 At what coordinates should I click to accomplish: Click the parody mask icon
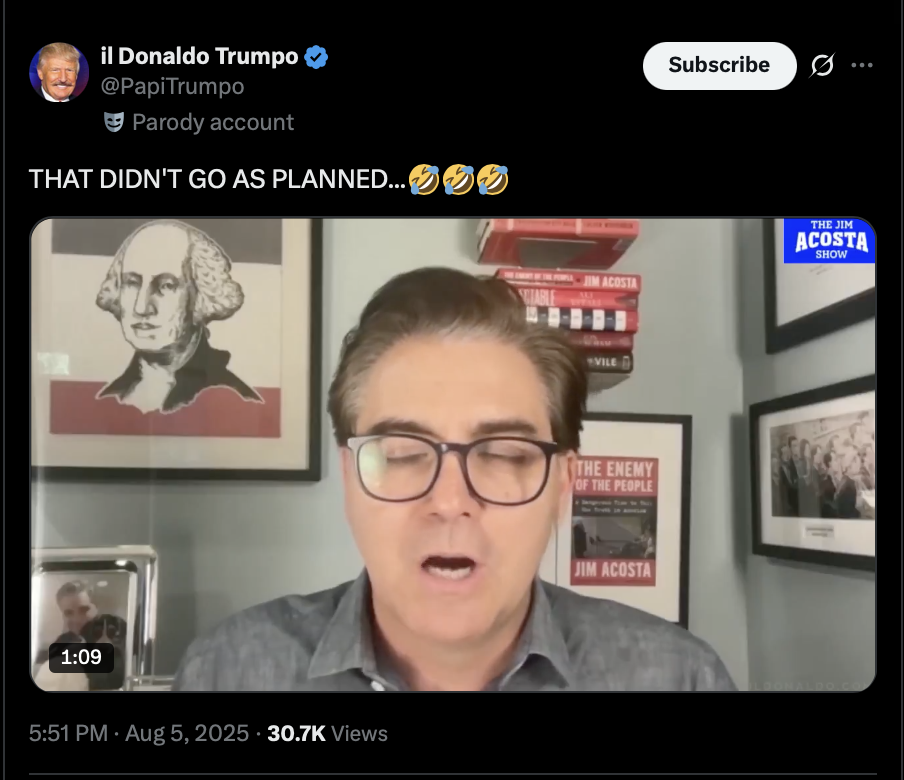pos(114,122)
